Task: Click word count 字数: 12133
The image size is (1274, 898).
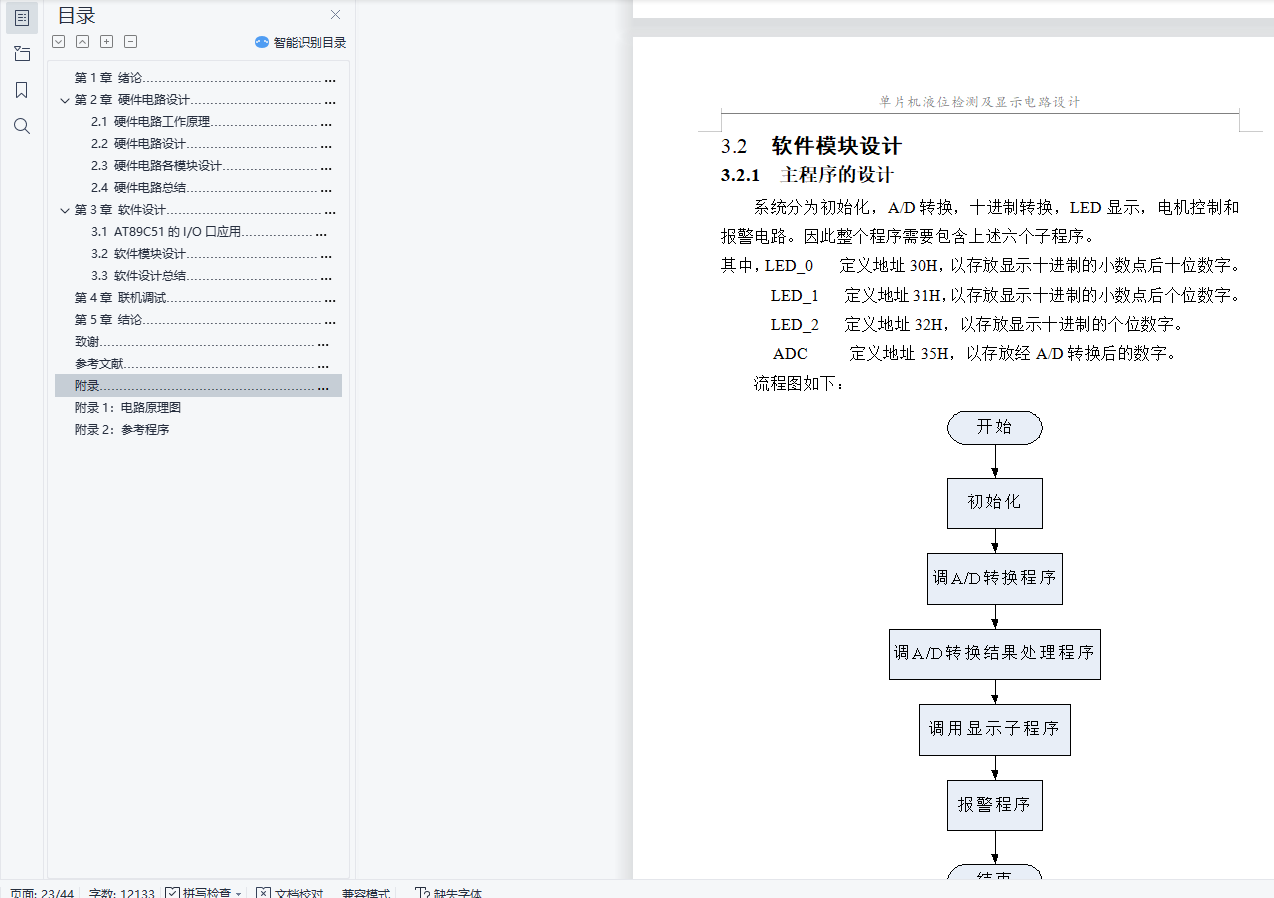Action: [x=121, y=892]
